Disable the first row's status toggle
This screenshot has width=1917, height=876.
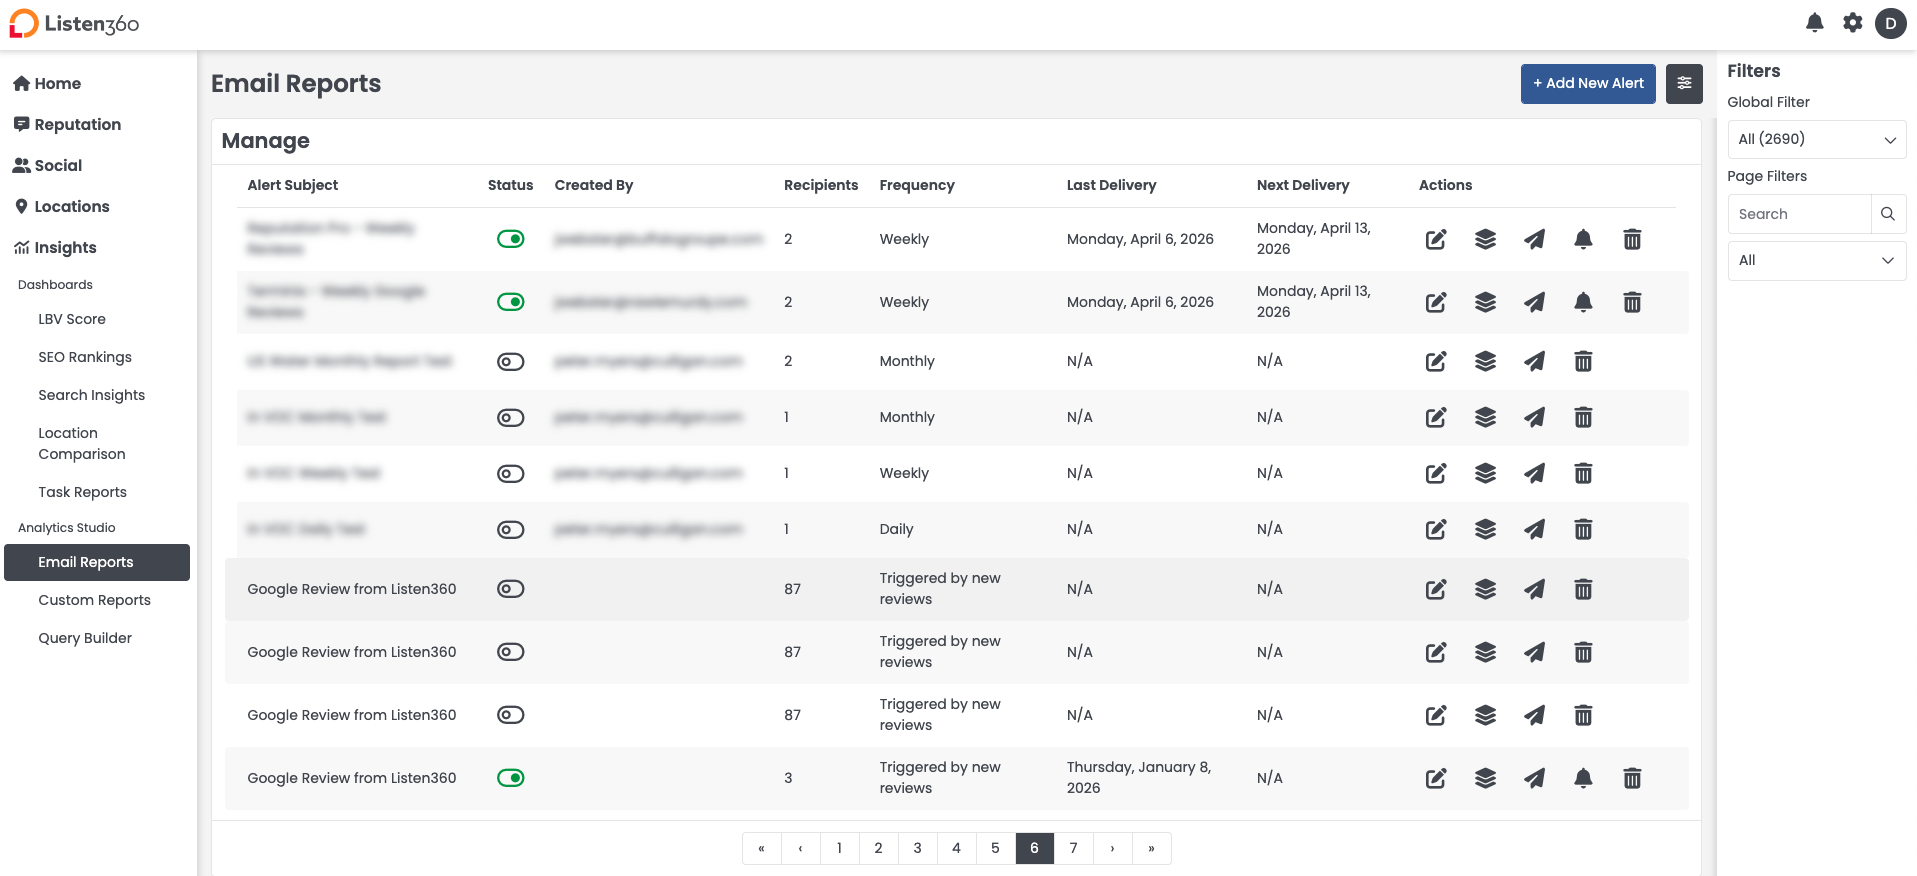click(x=510, y=239)
